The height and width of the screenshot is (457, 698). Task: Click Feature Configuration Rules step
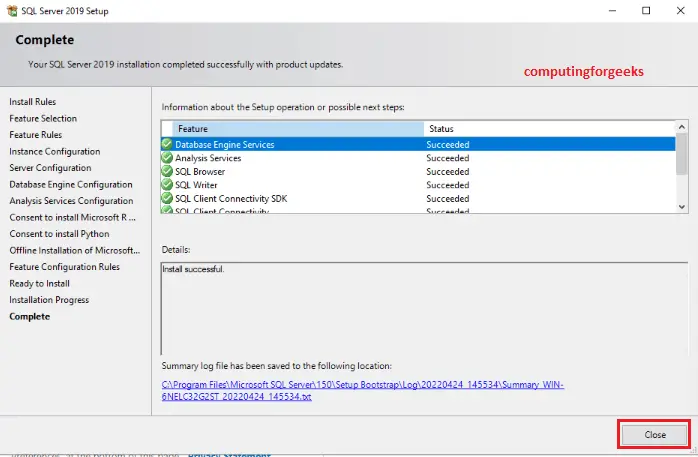click(65, 267)
